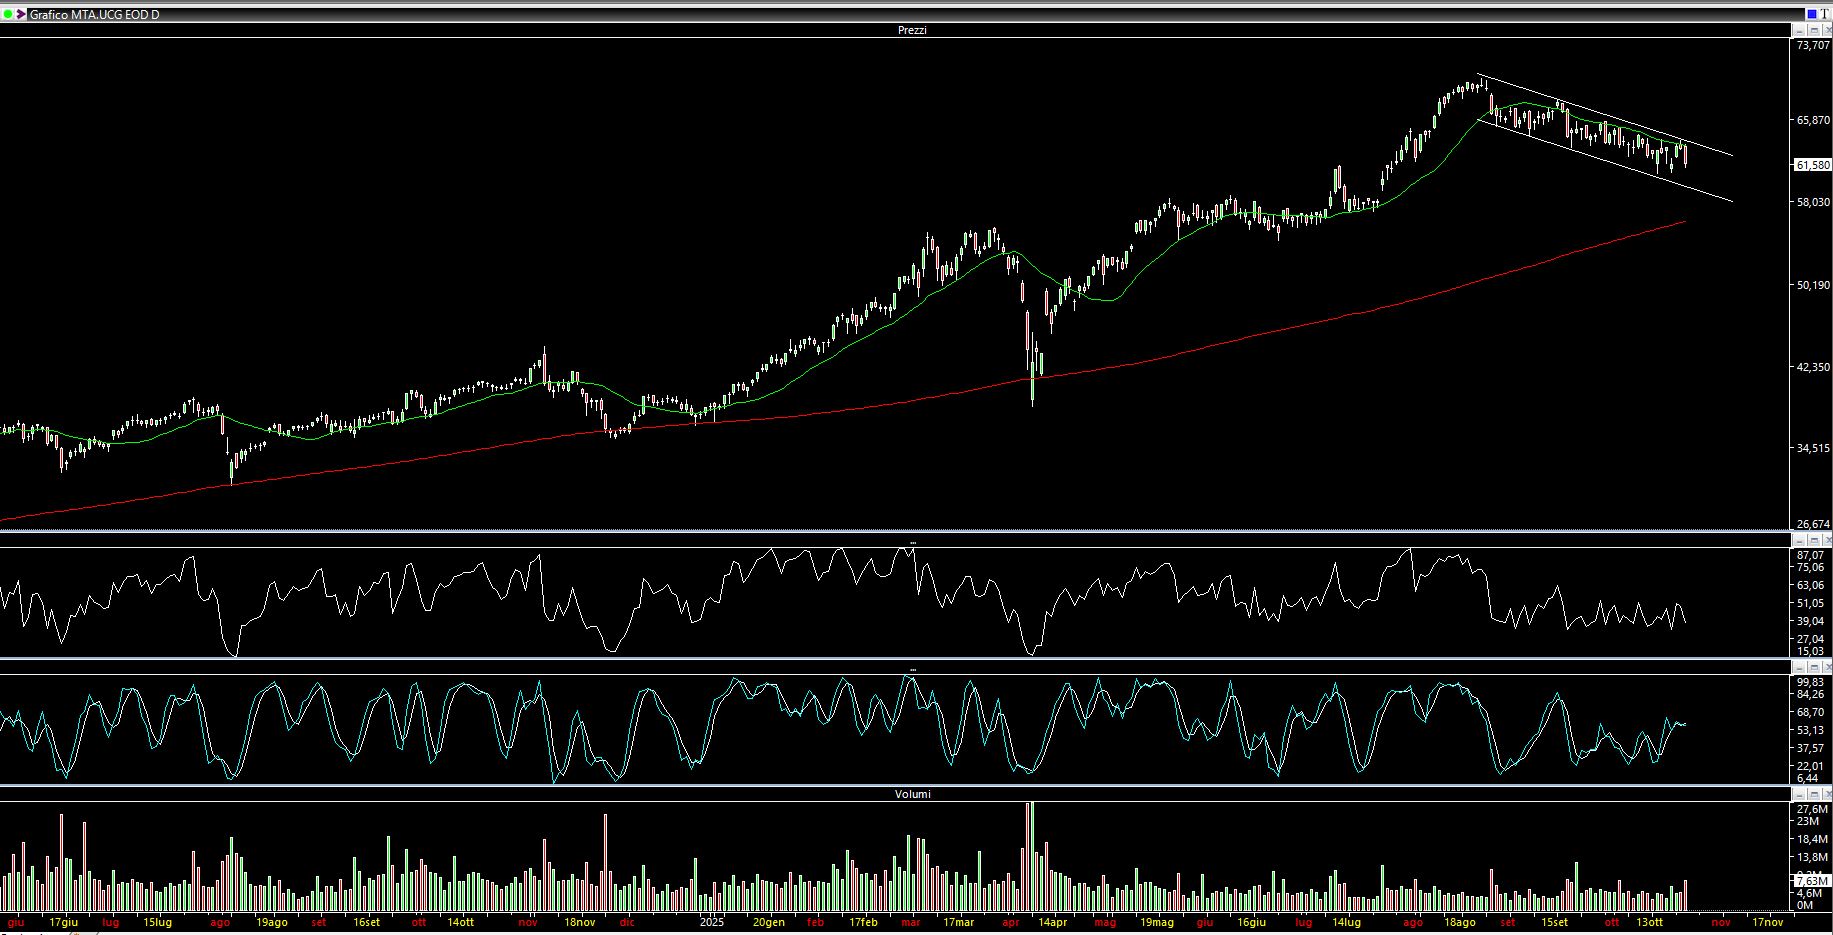Click the Volumi panel header

tap(912, 794)
